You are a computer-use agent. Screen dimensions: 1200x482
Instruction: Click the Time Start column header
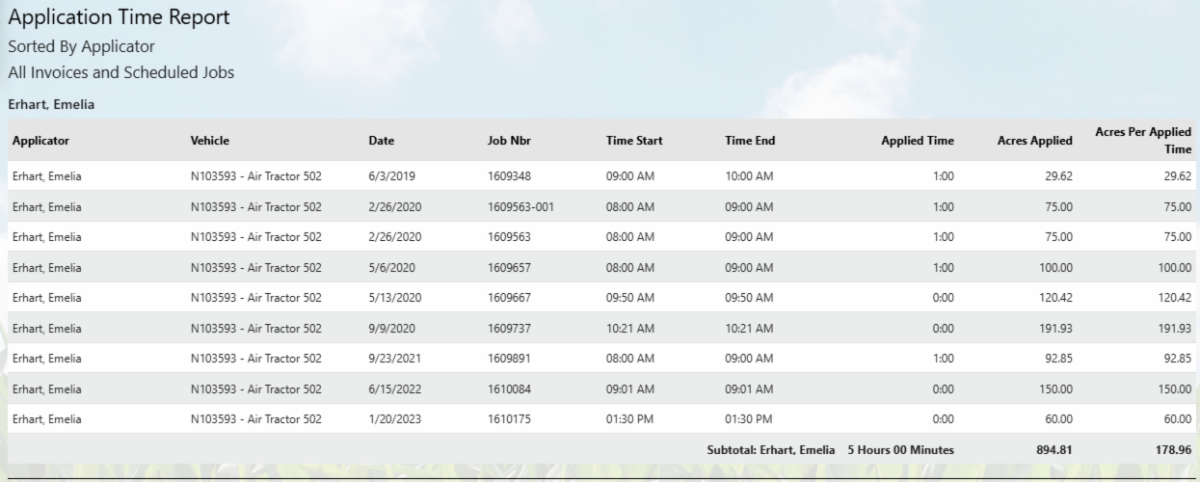click(x=634, y=141)
